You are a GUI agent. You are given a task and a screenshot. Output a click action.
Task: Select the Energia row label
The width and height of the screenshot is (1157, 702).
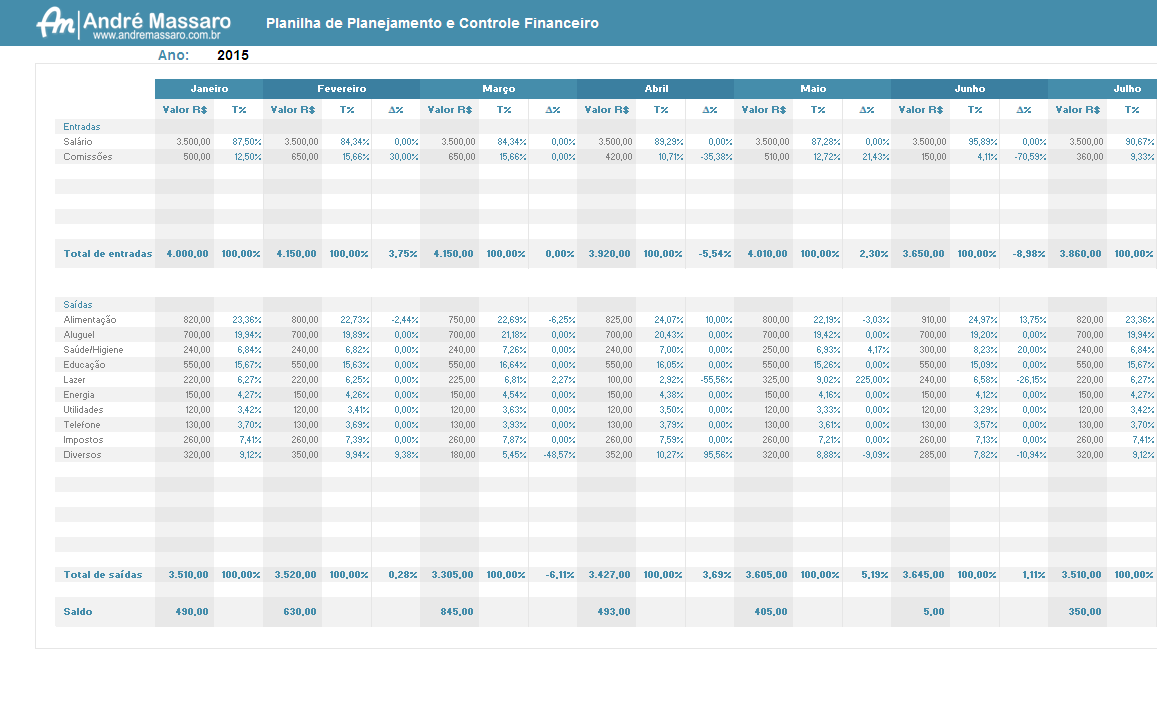click(x=78, y=395)
